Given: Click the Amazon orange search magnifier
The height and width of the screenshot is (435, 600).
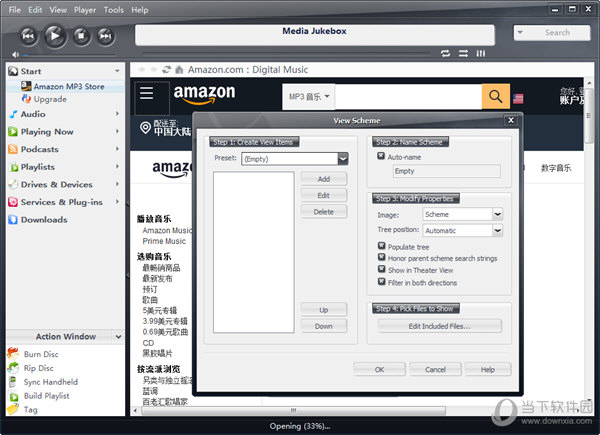Looking at the screenshot, I should [496, 96].
